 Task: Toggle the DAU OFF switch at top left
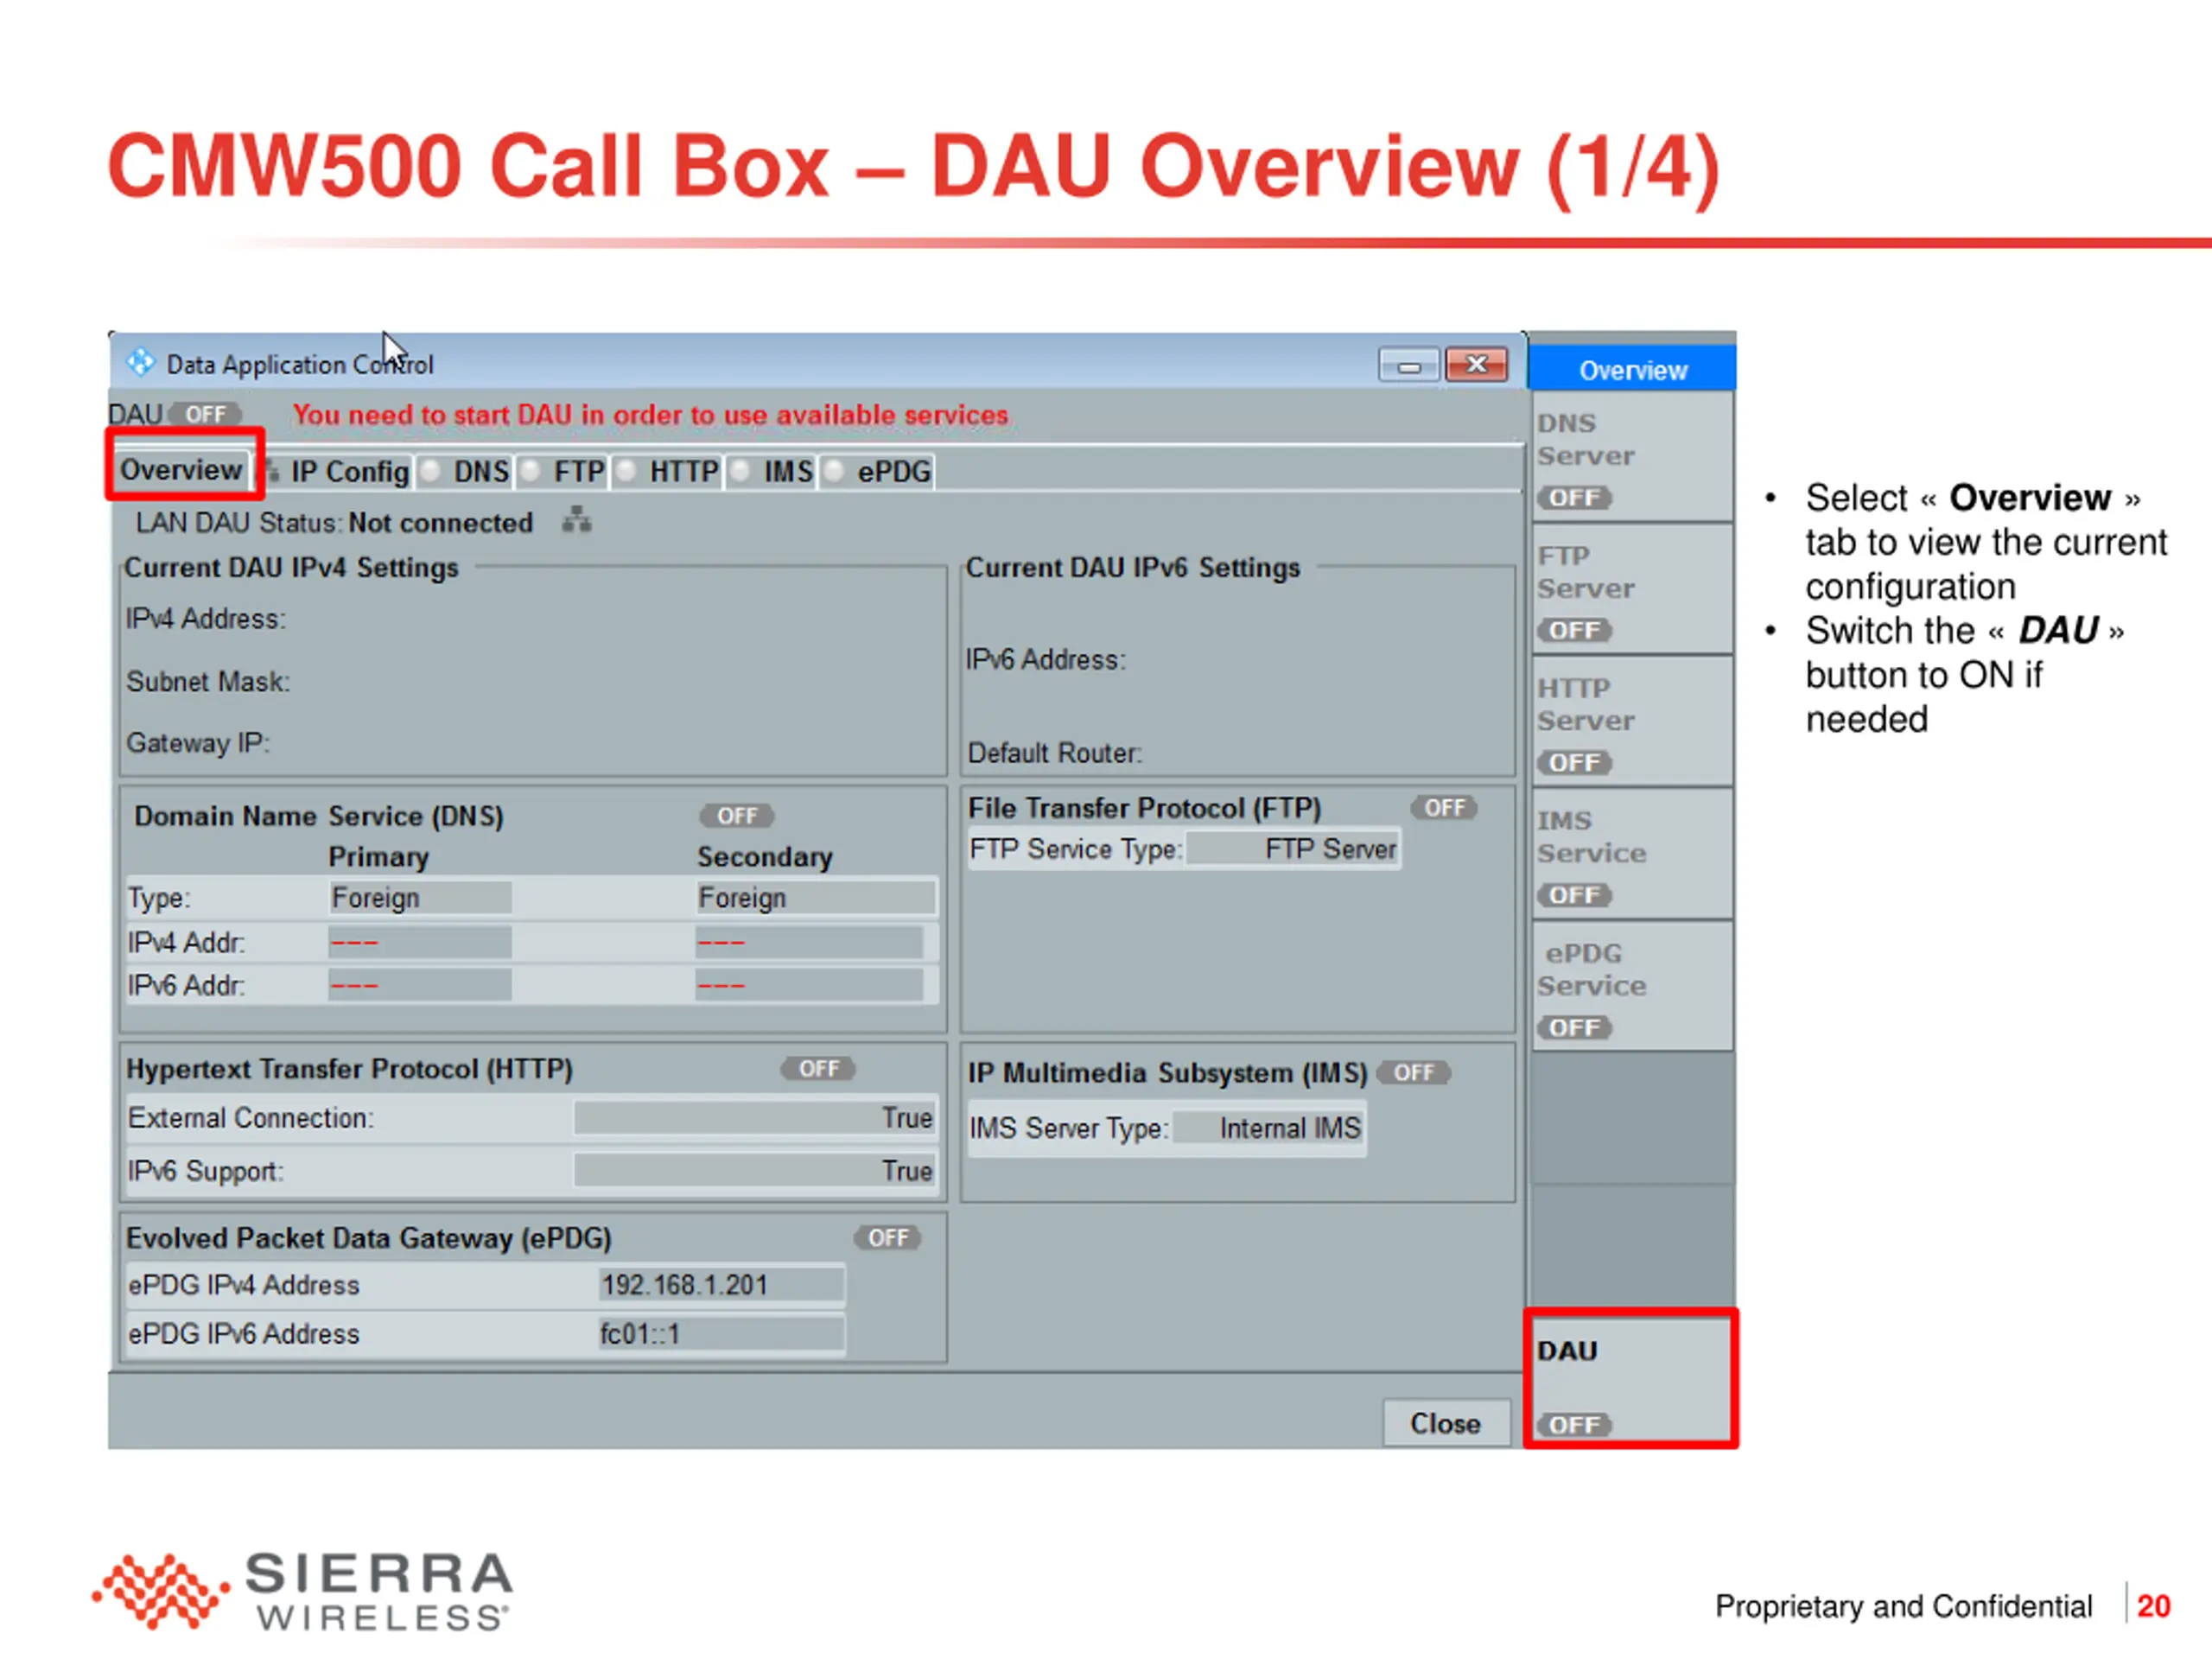(205, 414)
